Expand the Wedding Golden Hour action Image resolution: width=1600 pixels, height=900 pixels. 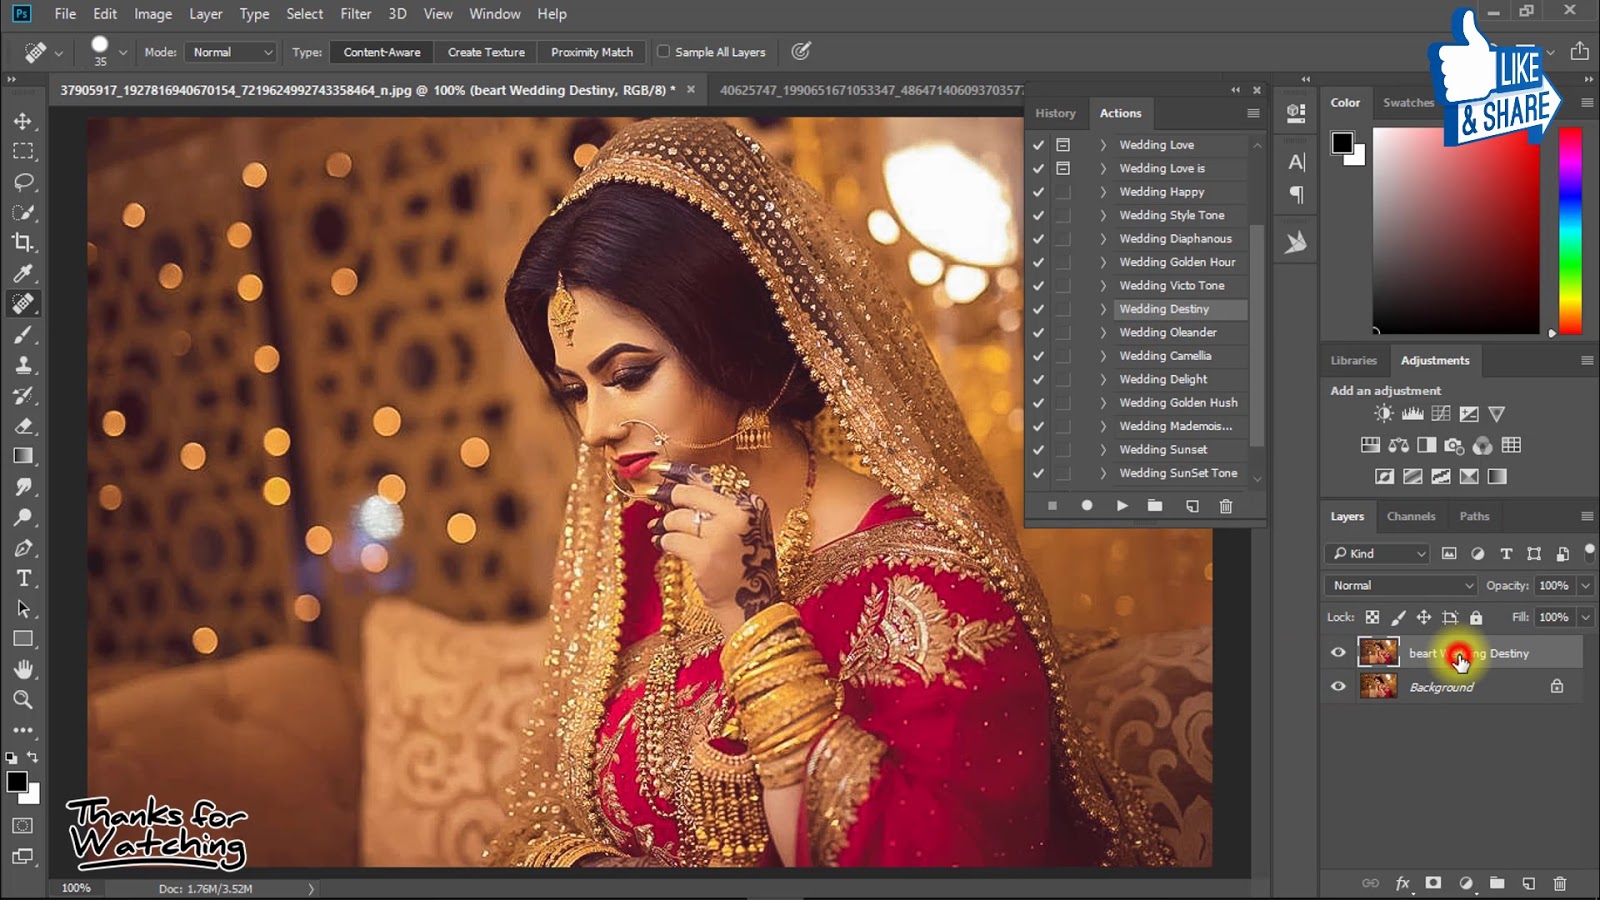[x=1103, y=262]
